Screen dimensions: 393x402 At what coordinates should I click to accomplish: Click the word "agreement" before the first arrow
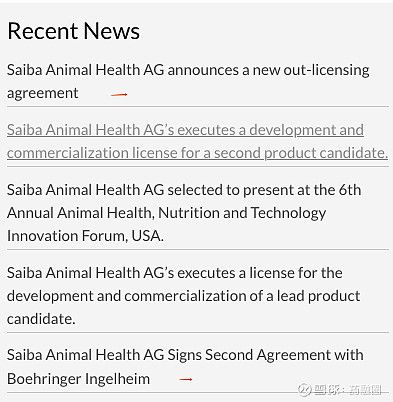pyautogui.click(x=43, y=93)
